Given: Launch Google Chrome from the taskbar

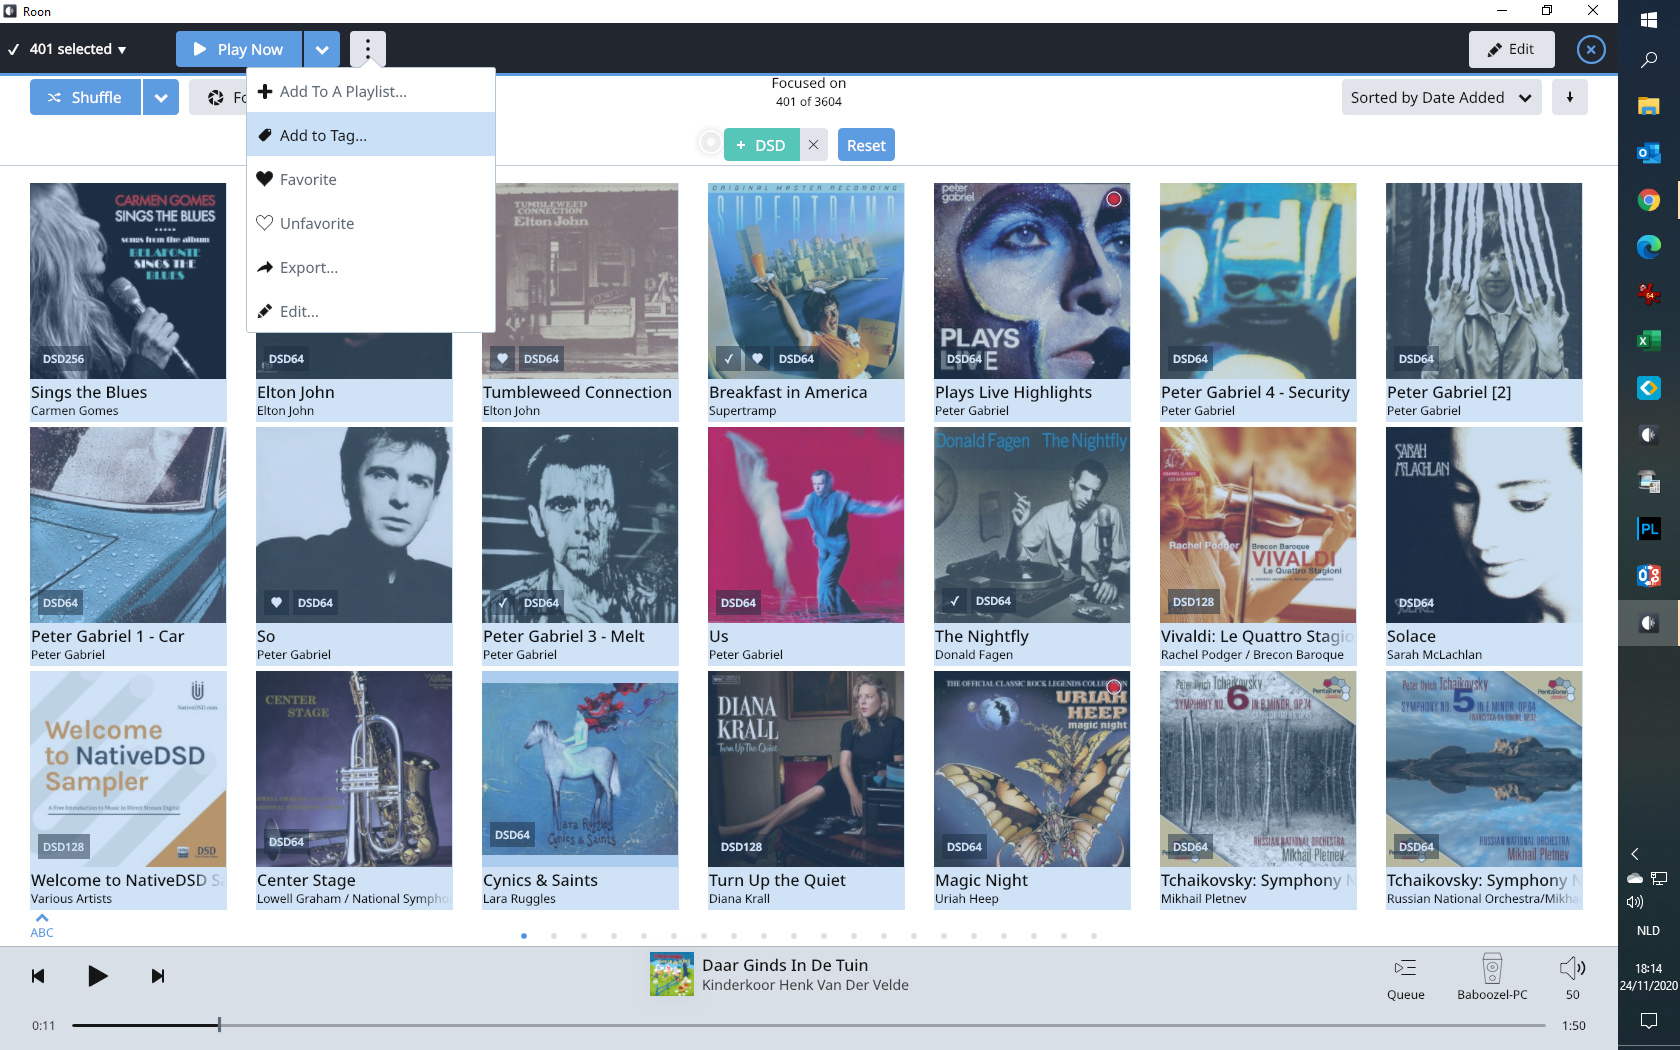Looking at the screenshot, I should [x=1649, y=200].
